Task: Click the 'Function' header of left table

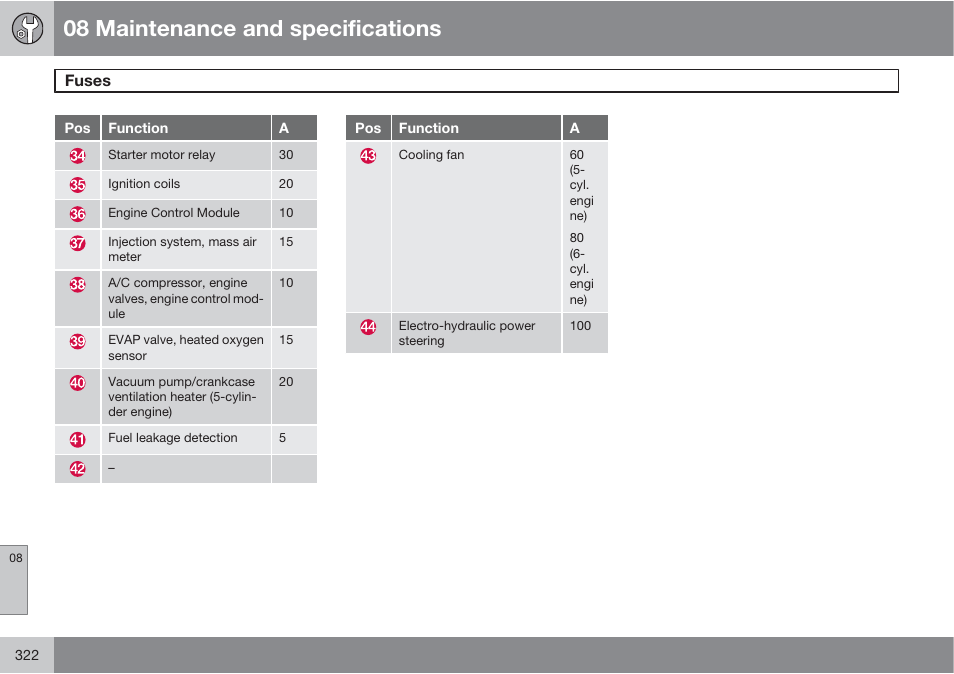Action: (138, 128)
